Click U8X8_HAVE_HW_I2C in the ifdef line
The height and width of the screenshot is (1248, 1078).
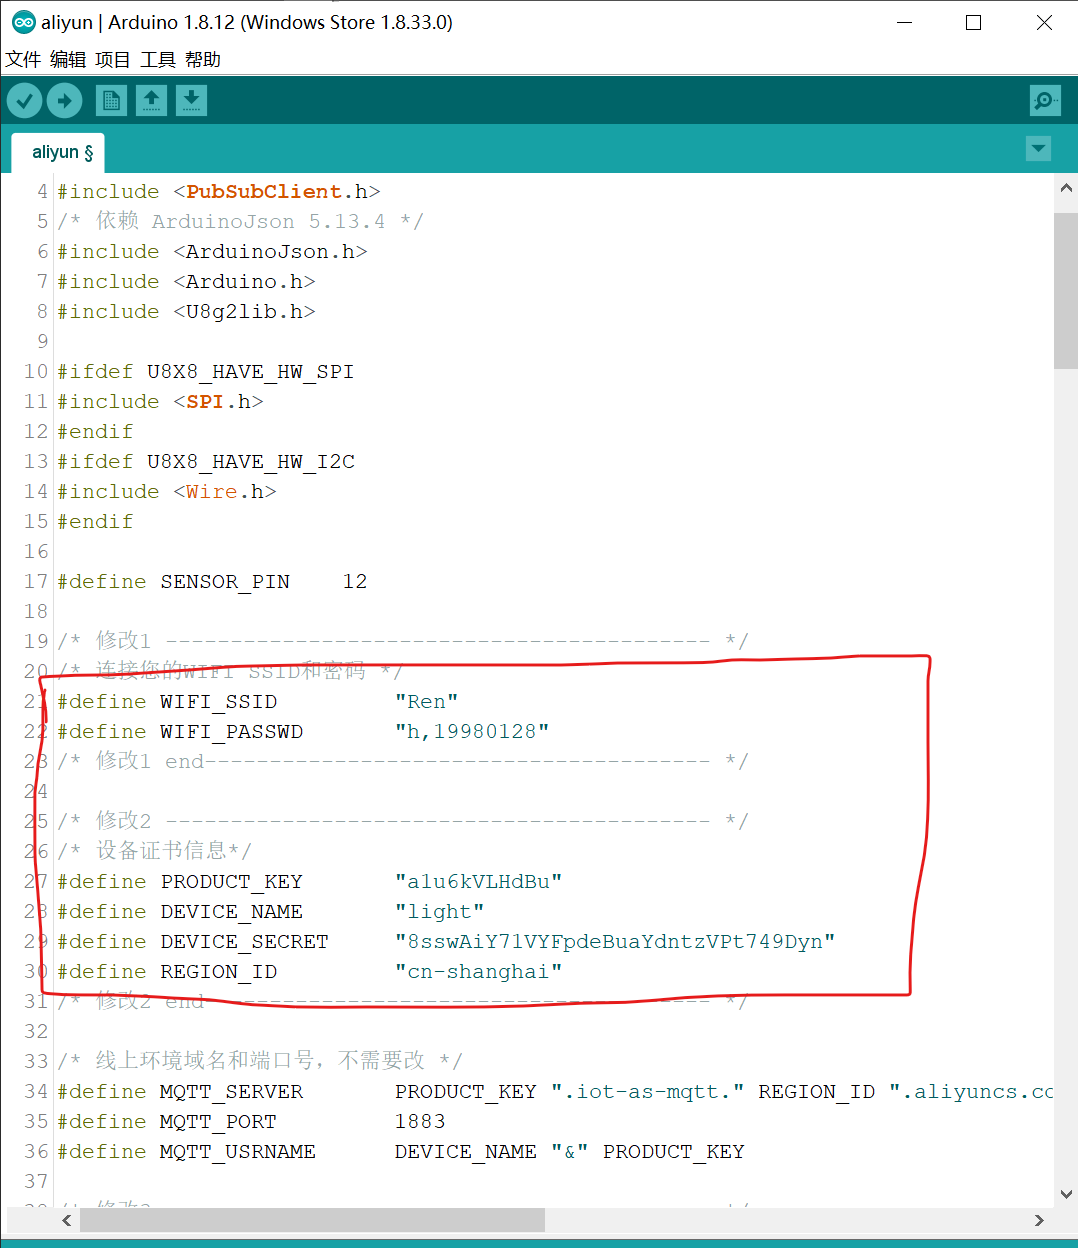251,461
